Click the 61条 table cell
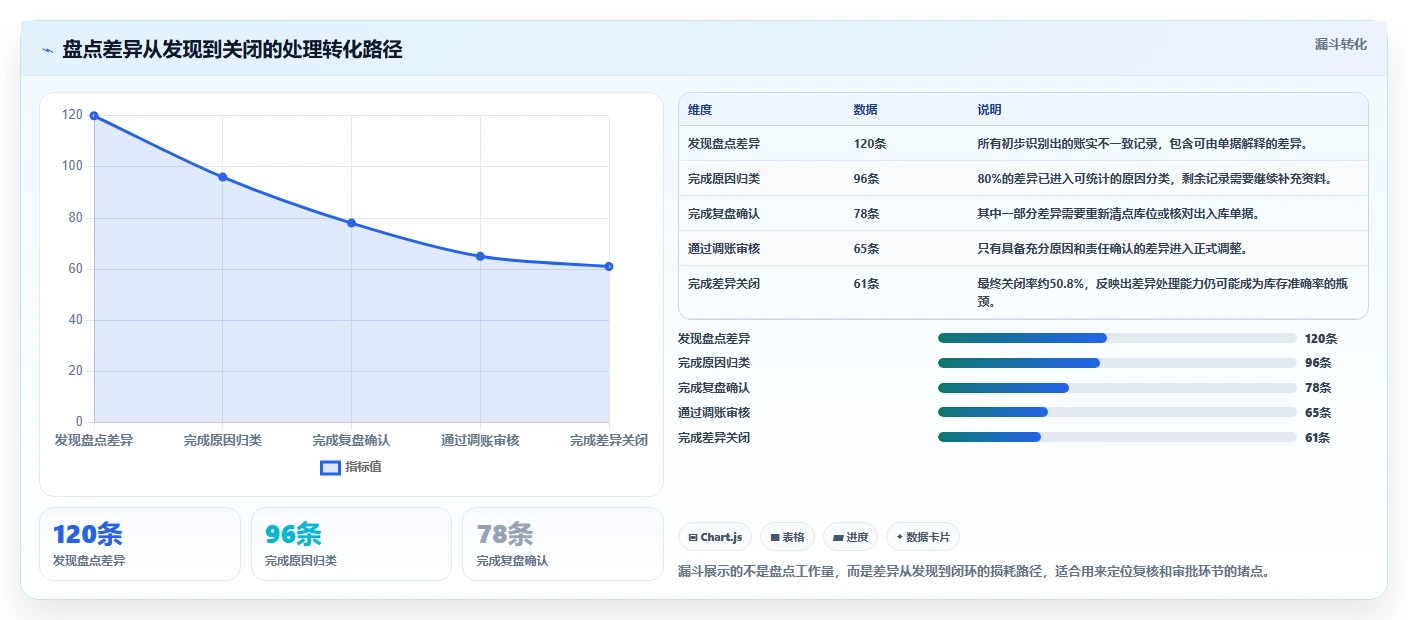 pos(866,284)
